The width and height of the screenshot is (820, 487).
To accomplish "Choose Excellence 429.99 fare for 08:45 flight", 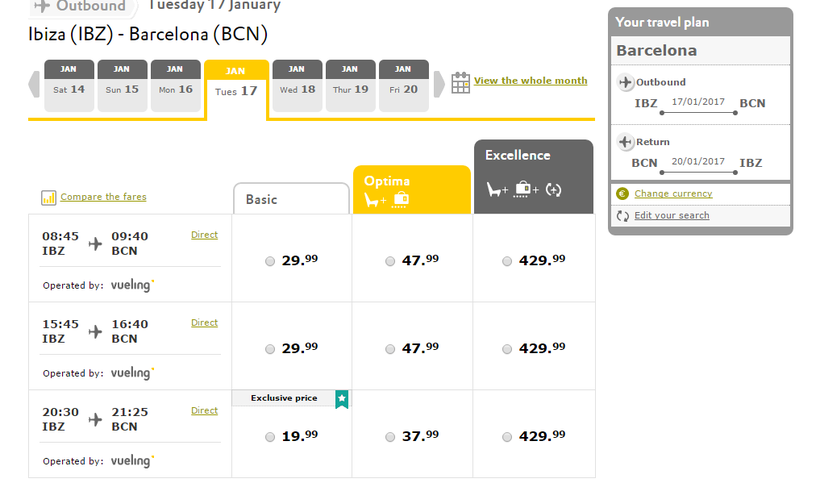I will (x=507, y=261).
